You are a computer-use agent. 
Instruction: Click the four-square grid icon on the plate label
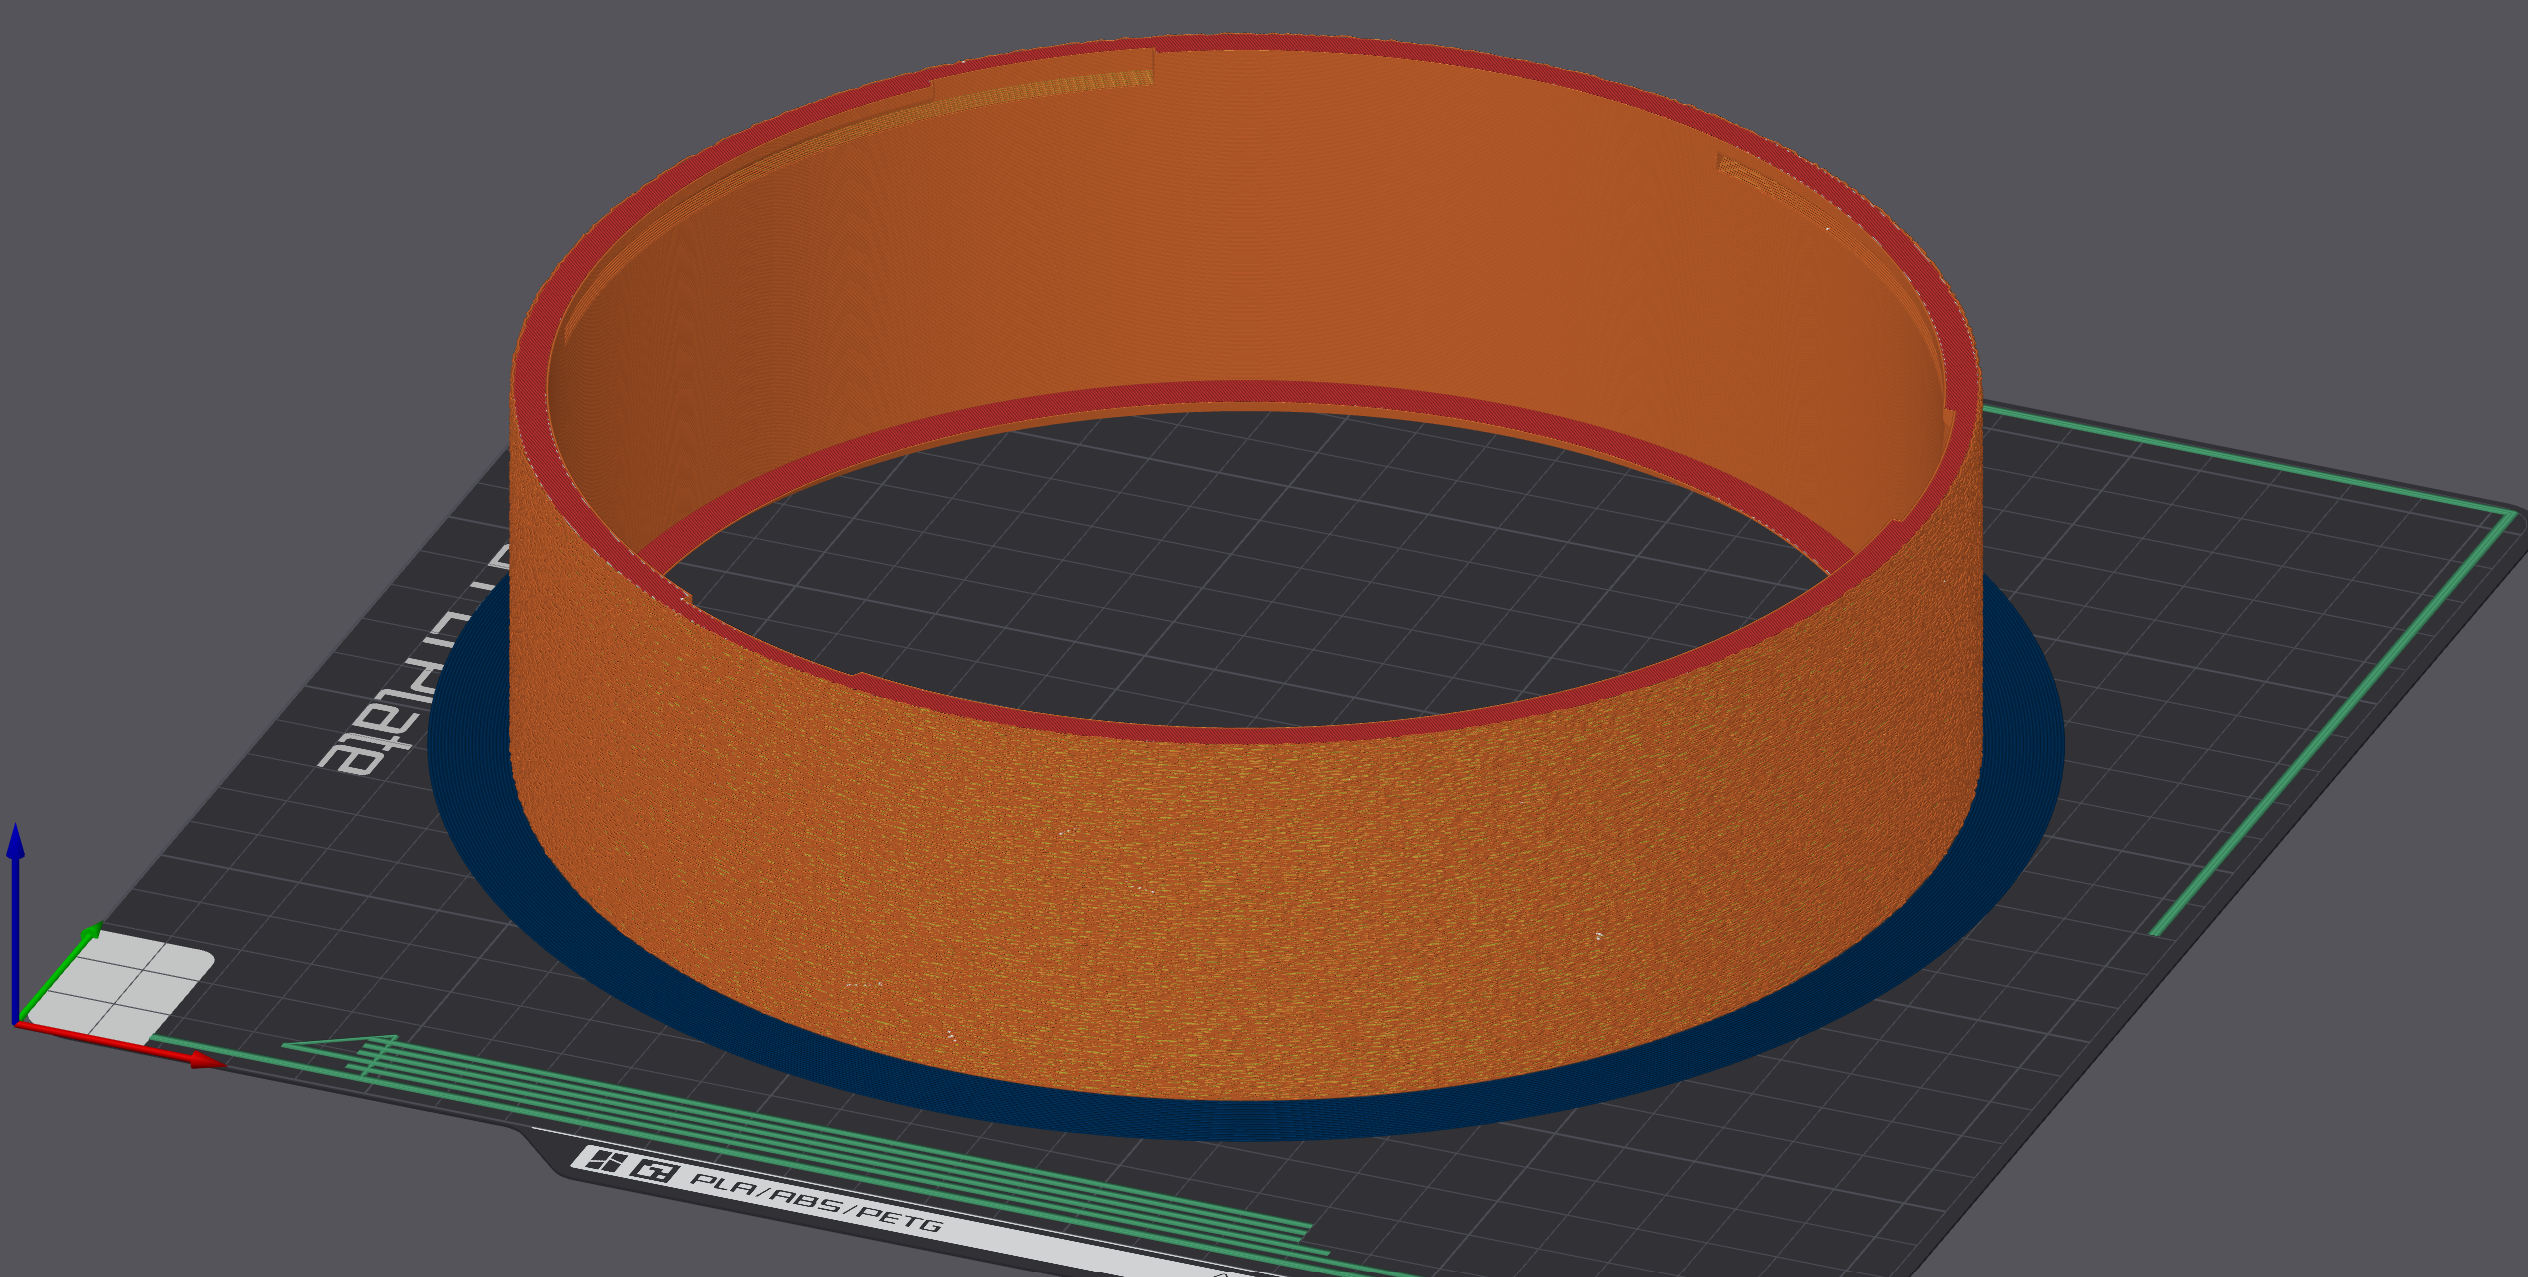(x=604, y=1162)
